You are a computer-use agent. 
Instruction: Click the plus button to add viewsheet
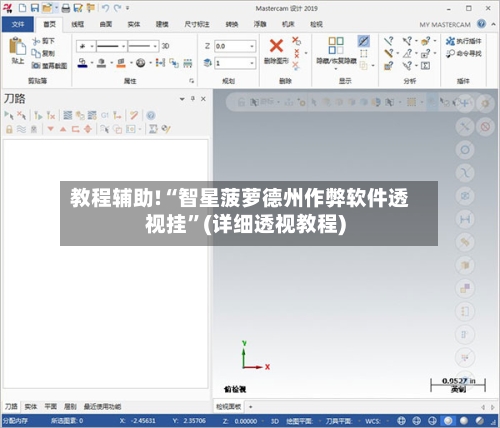tap(251, 407)
